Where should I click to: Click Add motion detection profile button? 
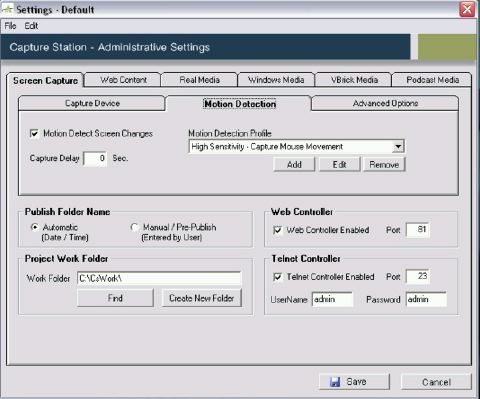pyautogui.click(x=294, y=165)
